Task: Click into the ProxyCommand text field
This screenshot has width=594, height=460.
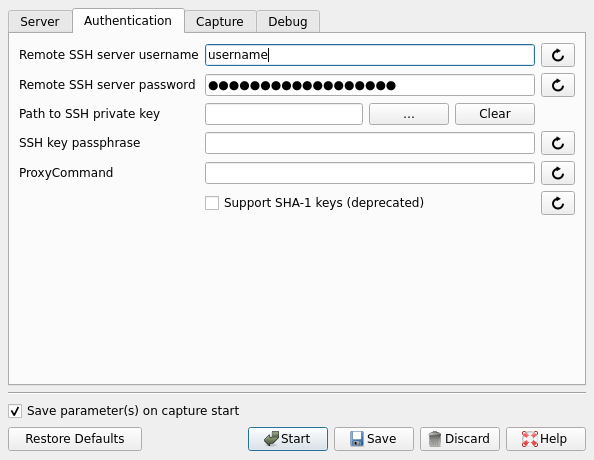Action: click(370, 173)
